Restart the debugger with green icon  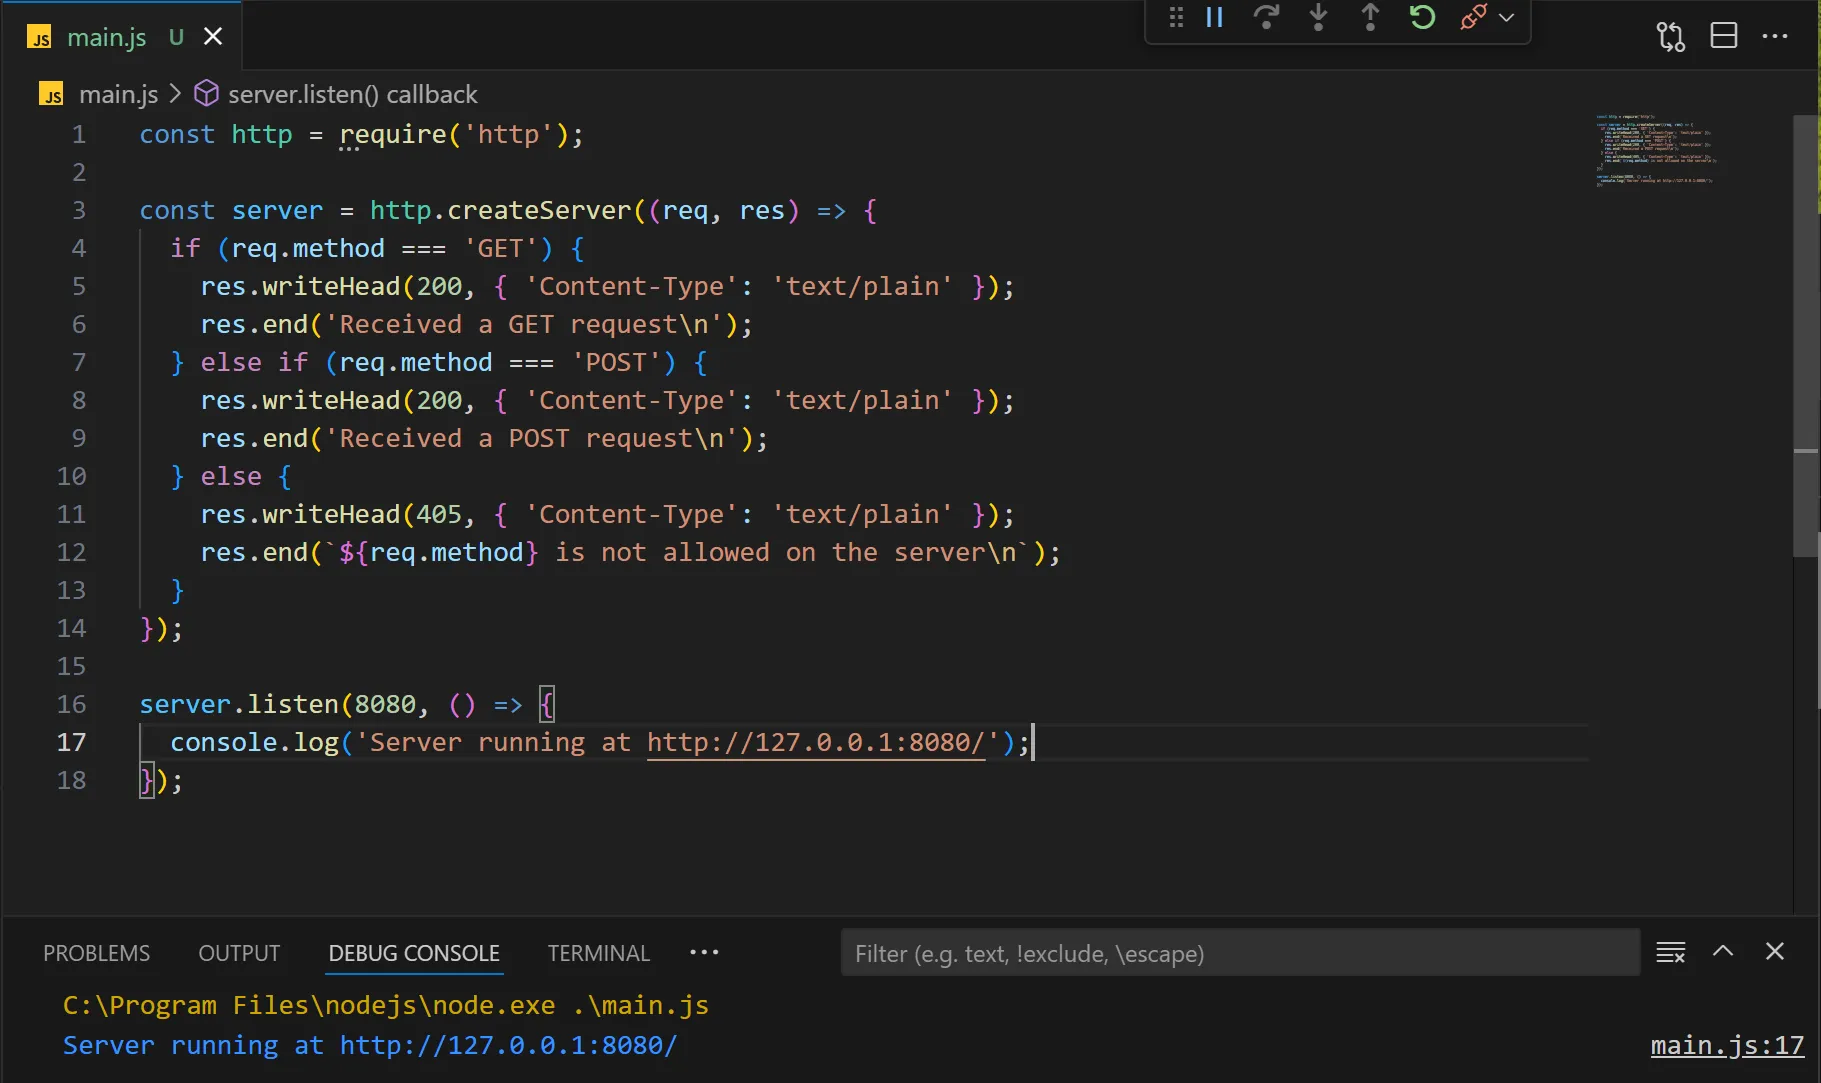click(x=1422, y=17)
